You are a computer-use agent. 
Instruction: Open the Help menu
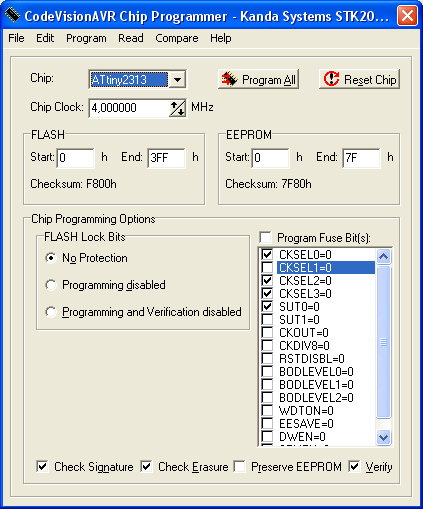pos(220,38)
